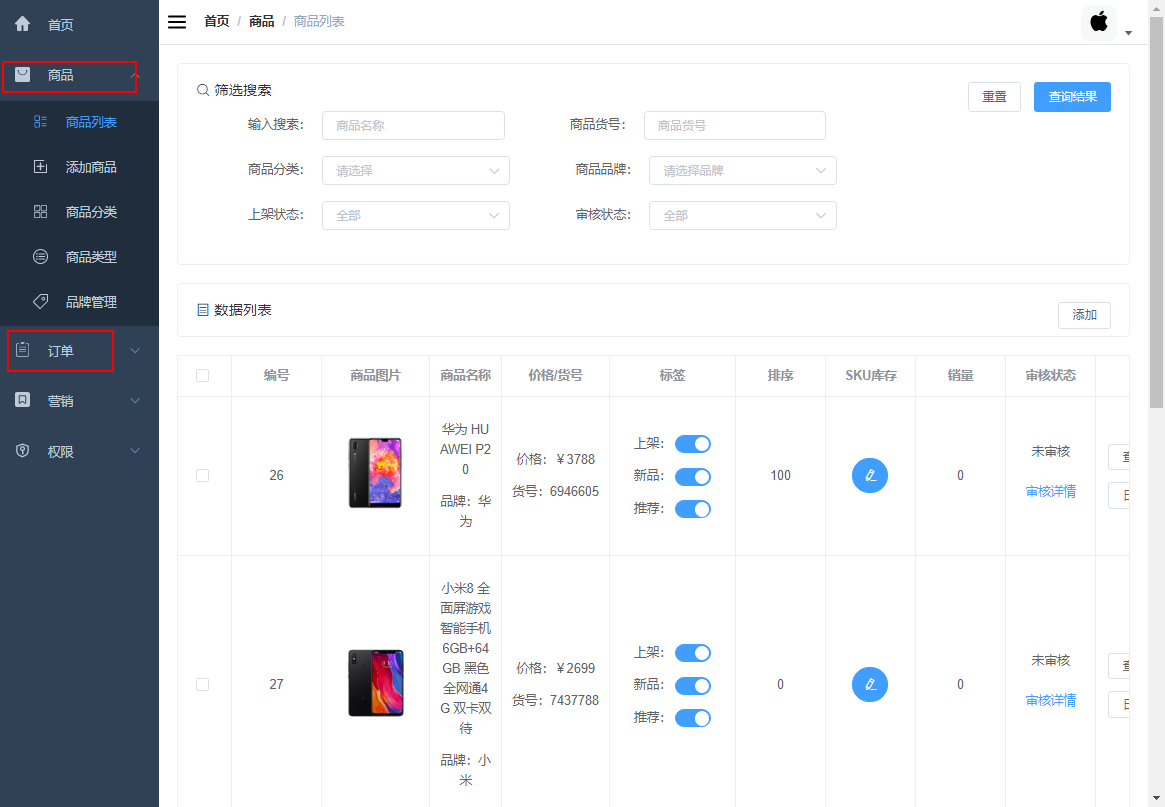The width and height of the screenshot is (1165, 807).
Task: Select 品牌管理 menu item
Action: click(x=79, y=302)
